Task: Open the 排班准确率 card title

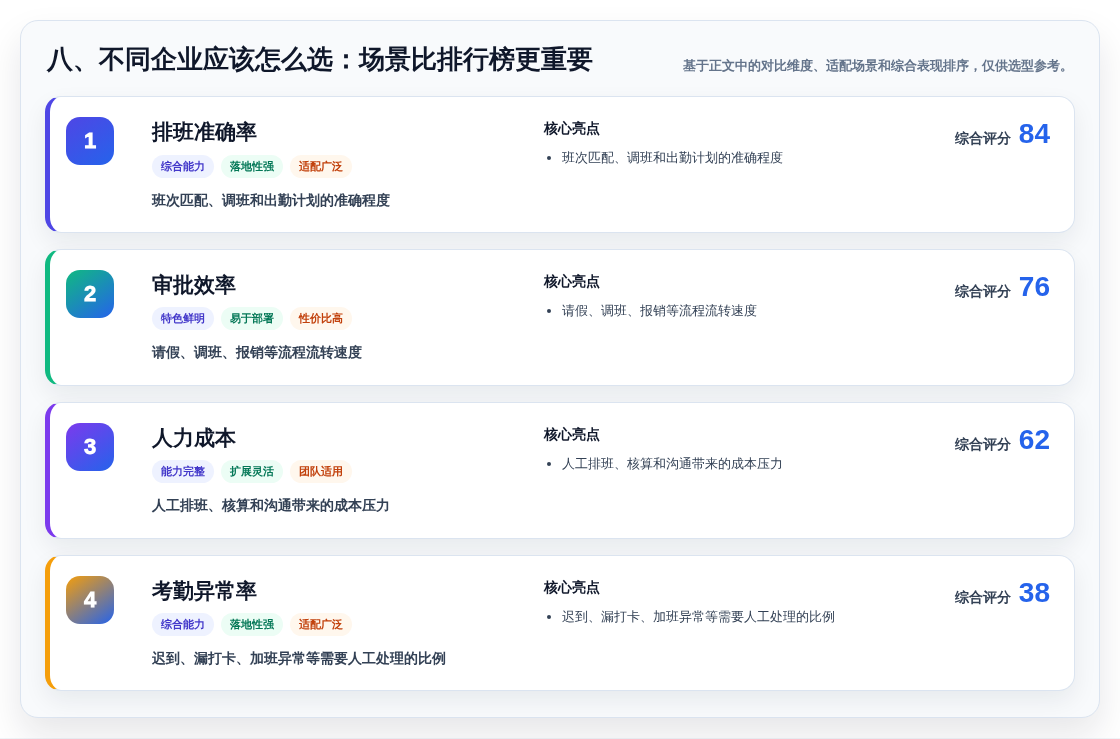Action: point(204,132)
